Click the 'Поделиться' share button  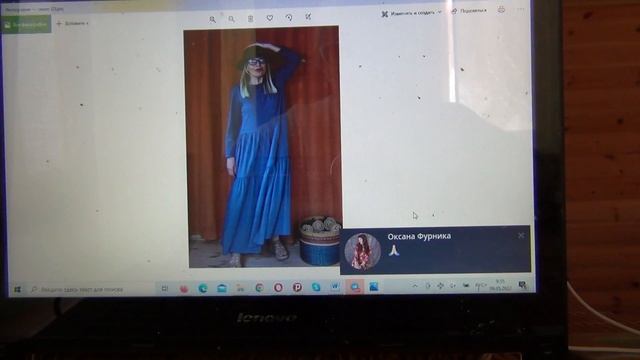(x=469, y=11)
